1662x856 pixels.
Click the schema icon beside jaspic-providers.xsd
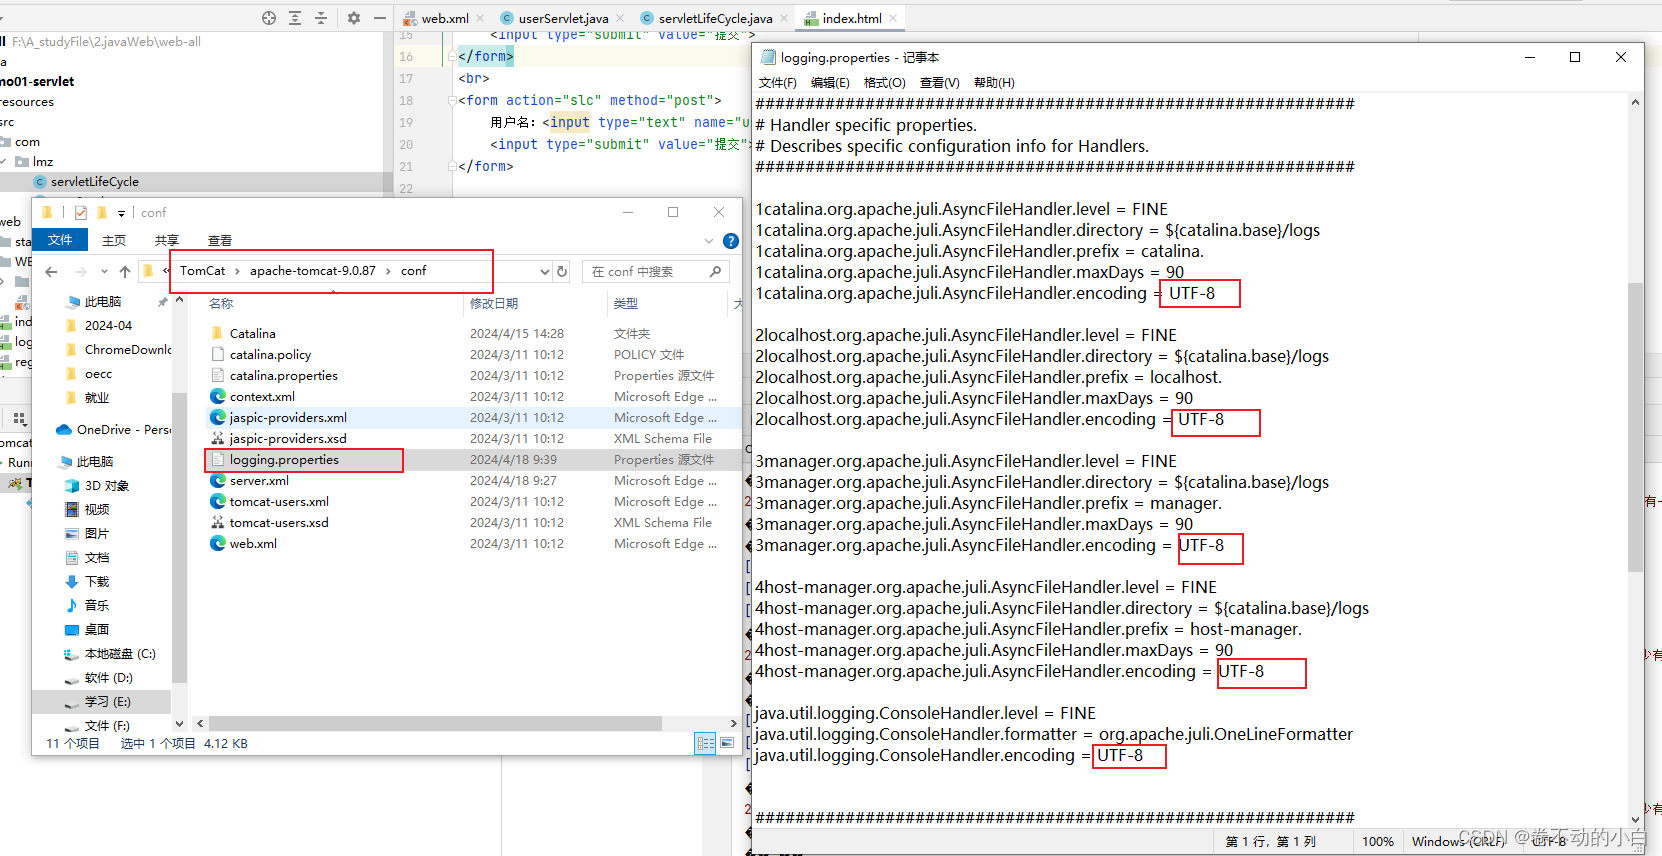pos(217,438)
